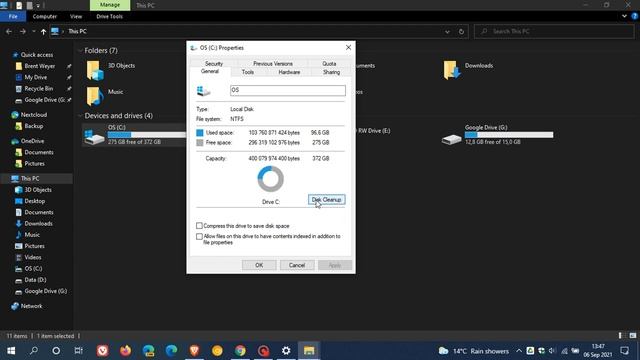
Task: Launch Google Chrome from taskbar
Action: (240, 350)
